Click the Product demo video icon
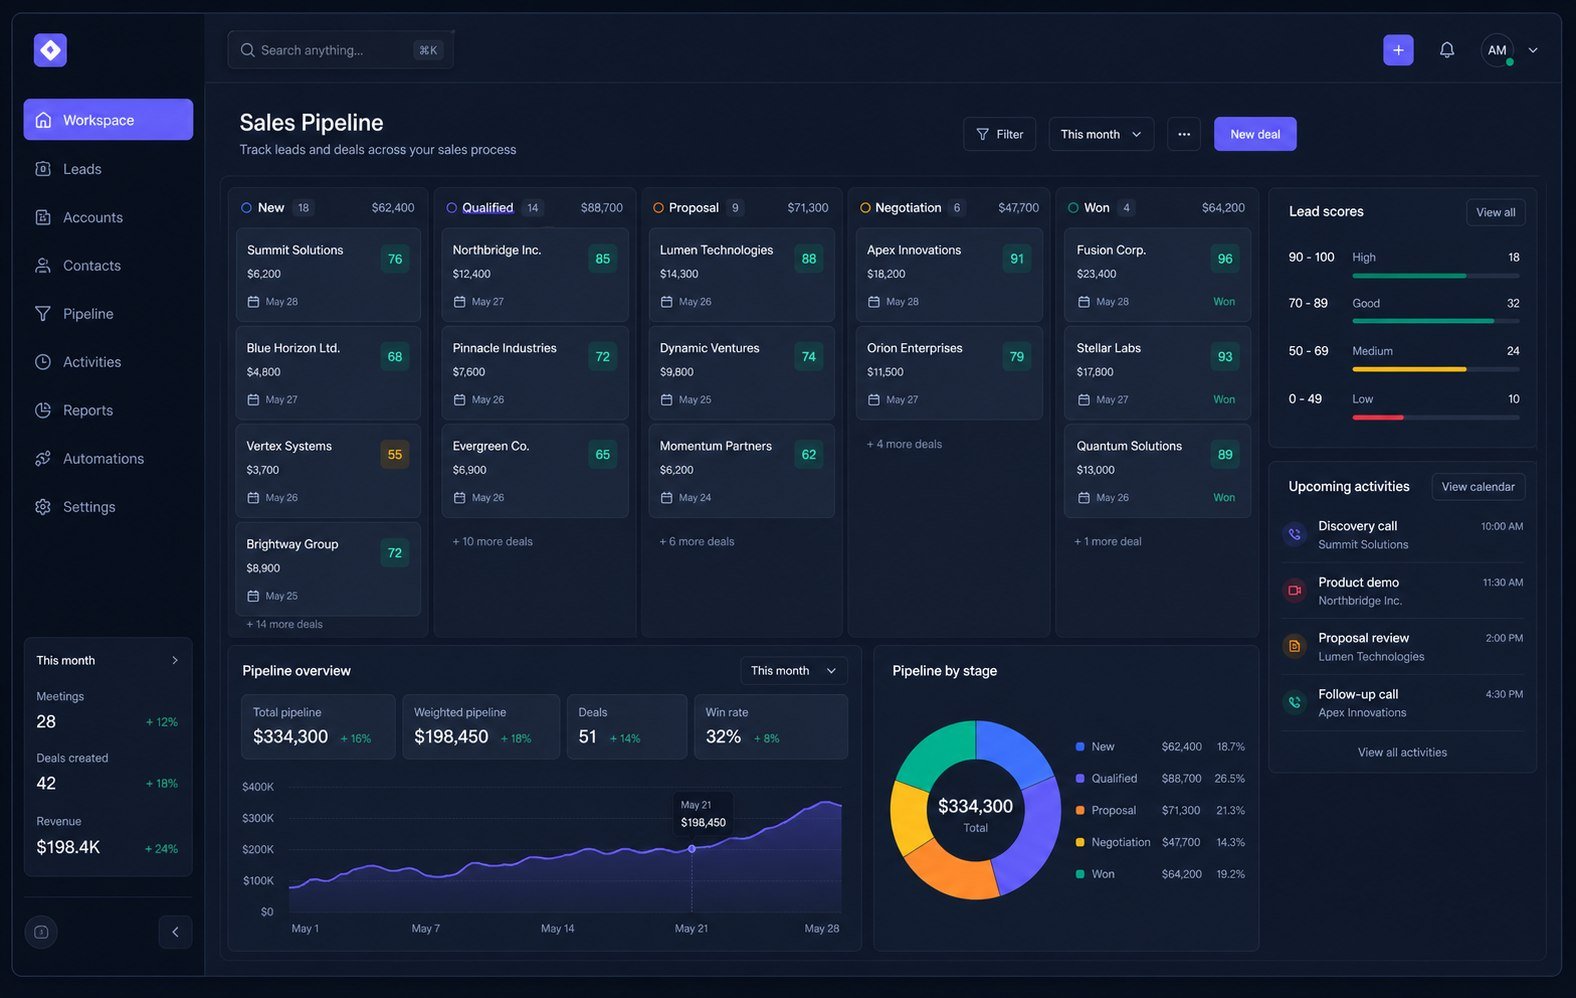The height and width of the screenshot is (998, 1576). pyautogui.click(x=1294, y=590)
